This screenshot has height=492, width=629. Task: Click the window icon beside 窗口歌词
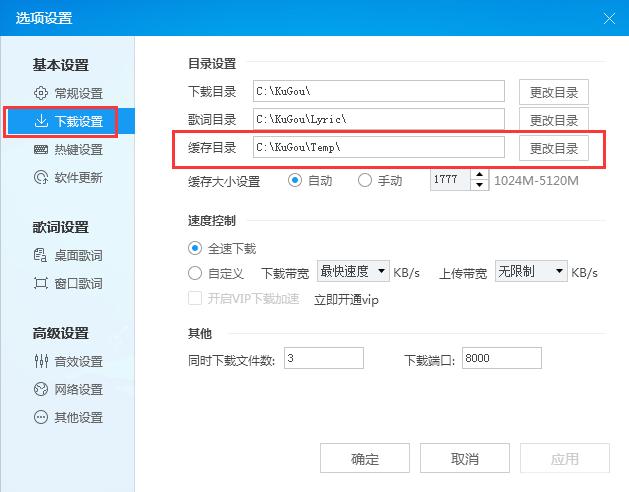pos(41,283)
